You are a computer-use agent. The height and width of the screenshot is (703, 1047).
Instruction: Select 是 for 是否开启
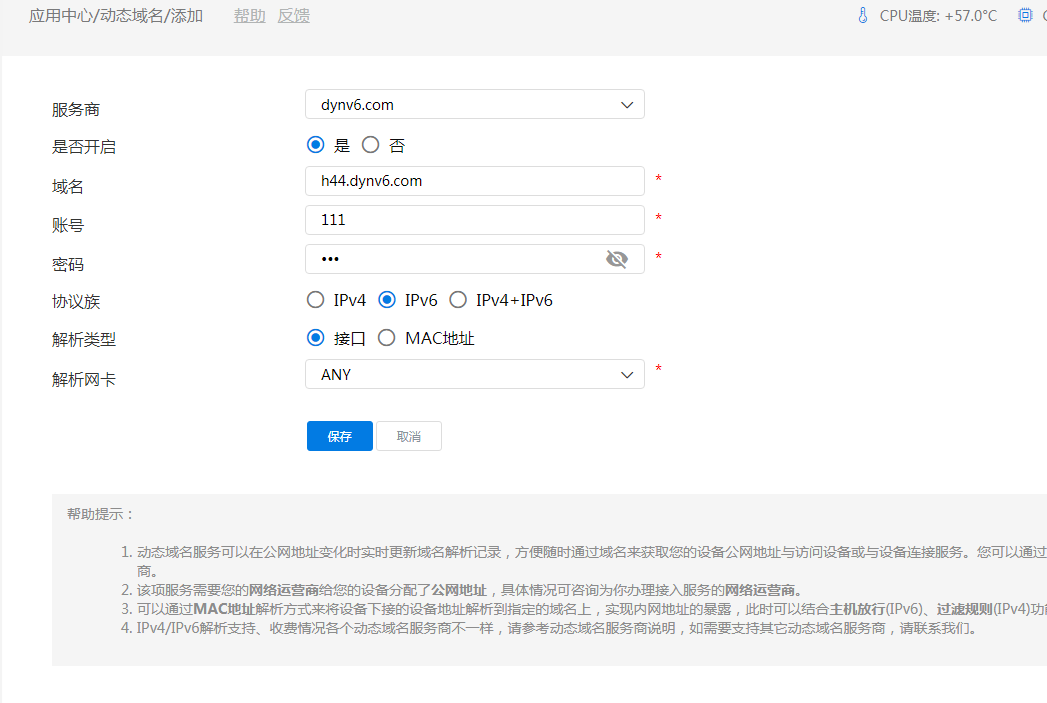click(x=316, y=145)
